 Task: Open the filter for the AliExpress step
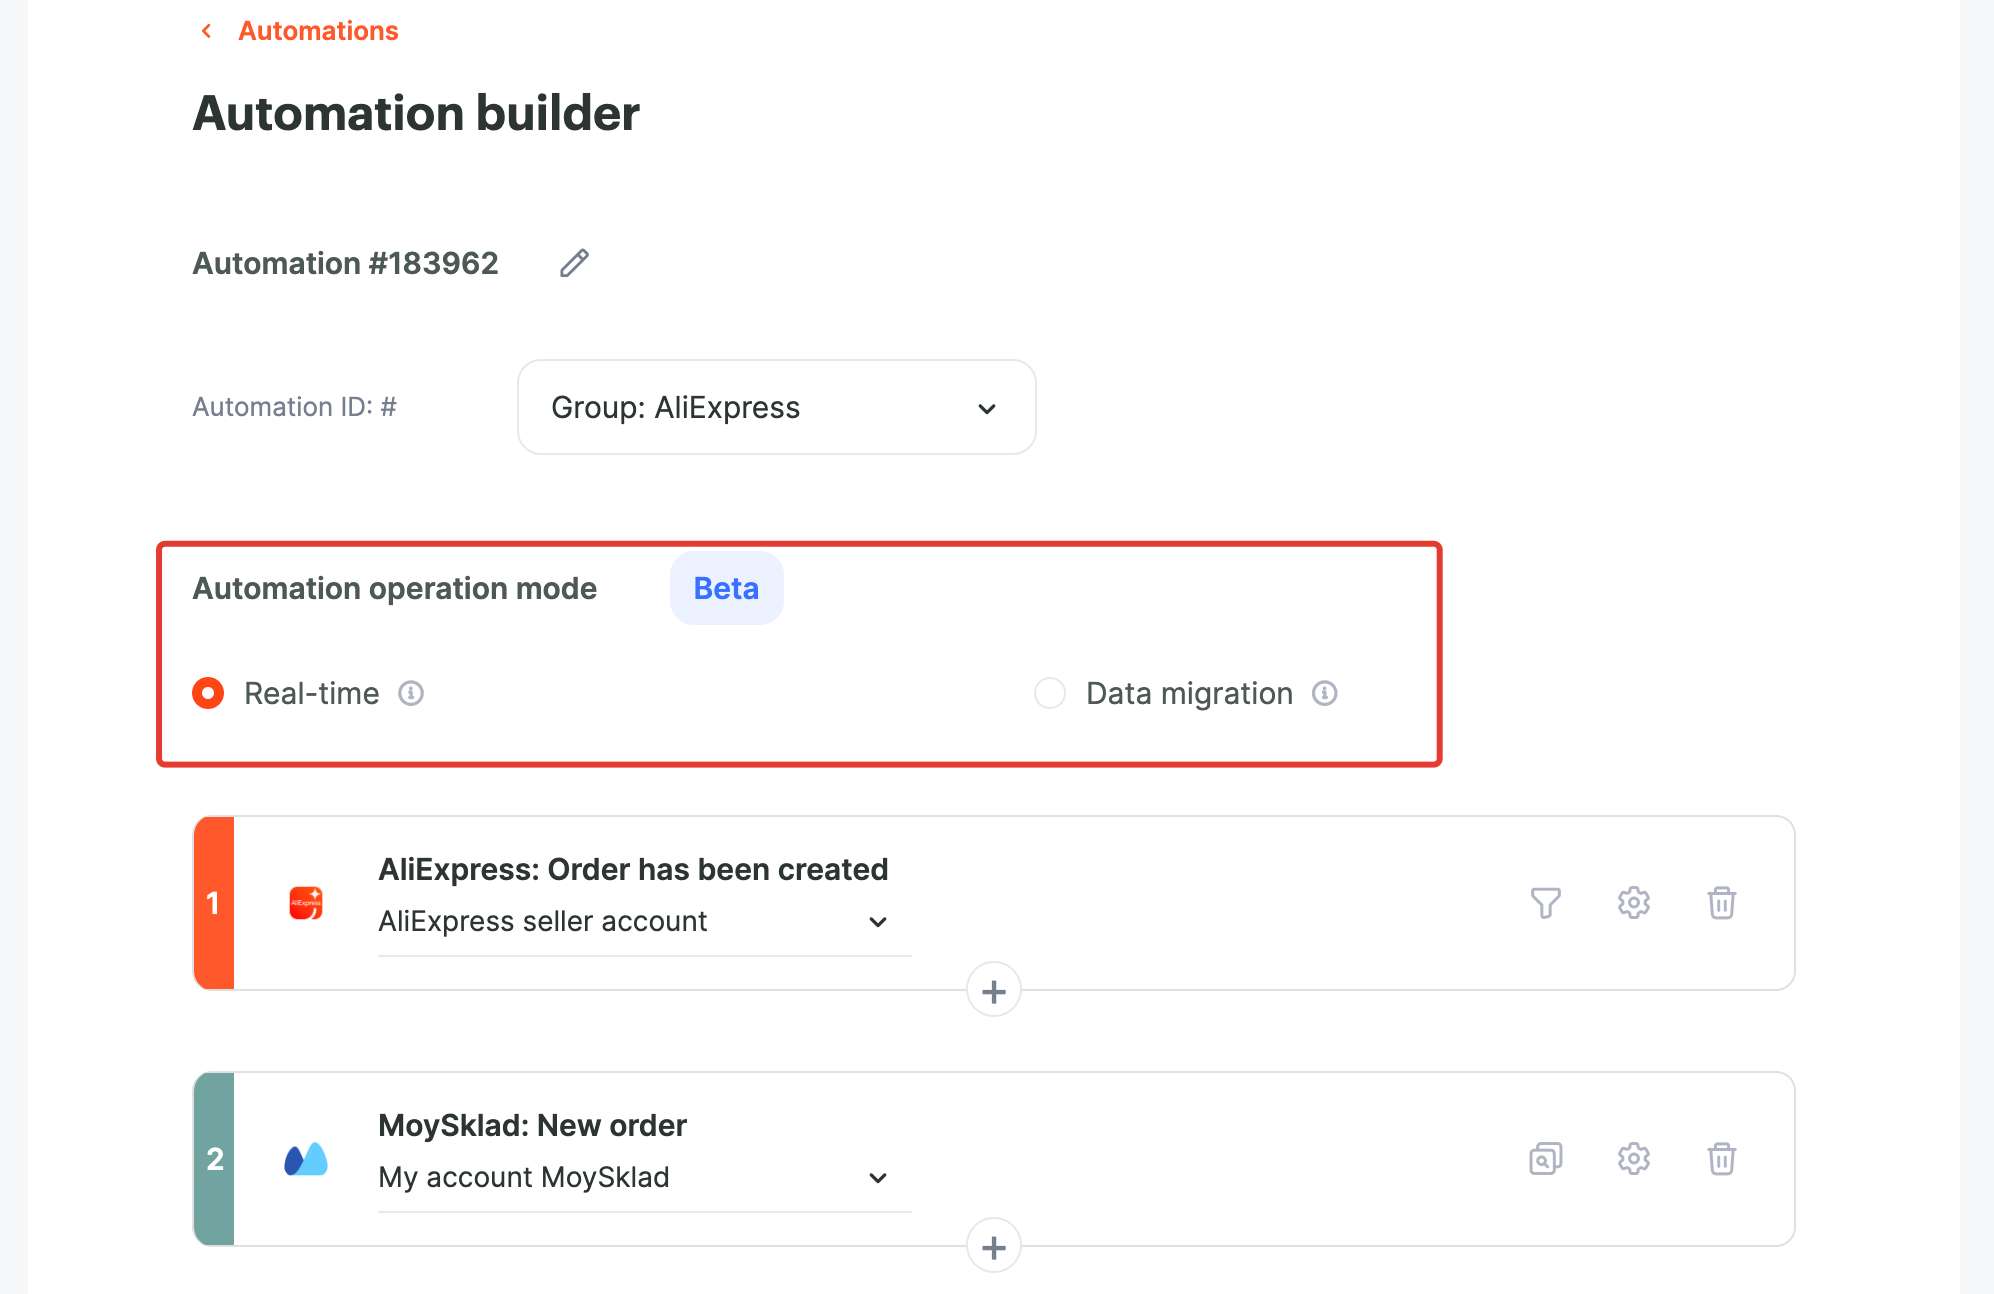pos(1546,903)
